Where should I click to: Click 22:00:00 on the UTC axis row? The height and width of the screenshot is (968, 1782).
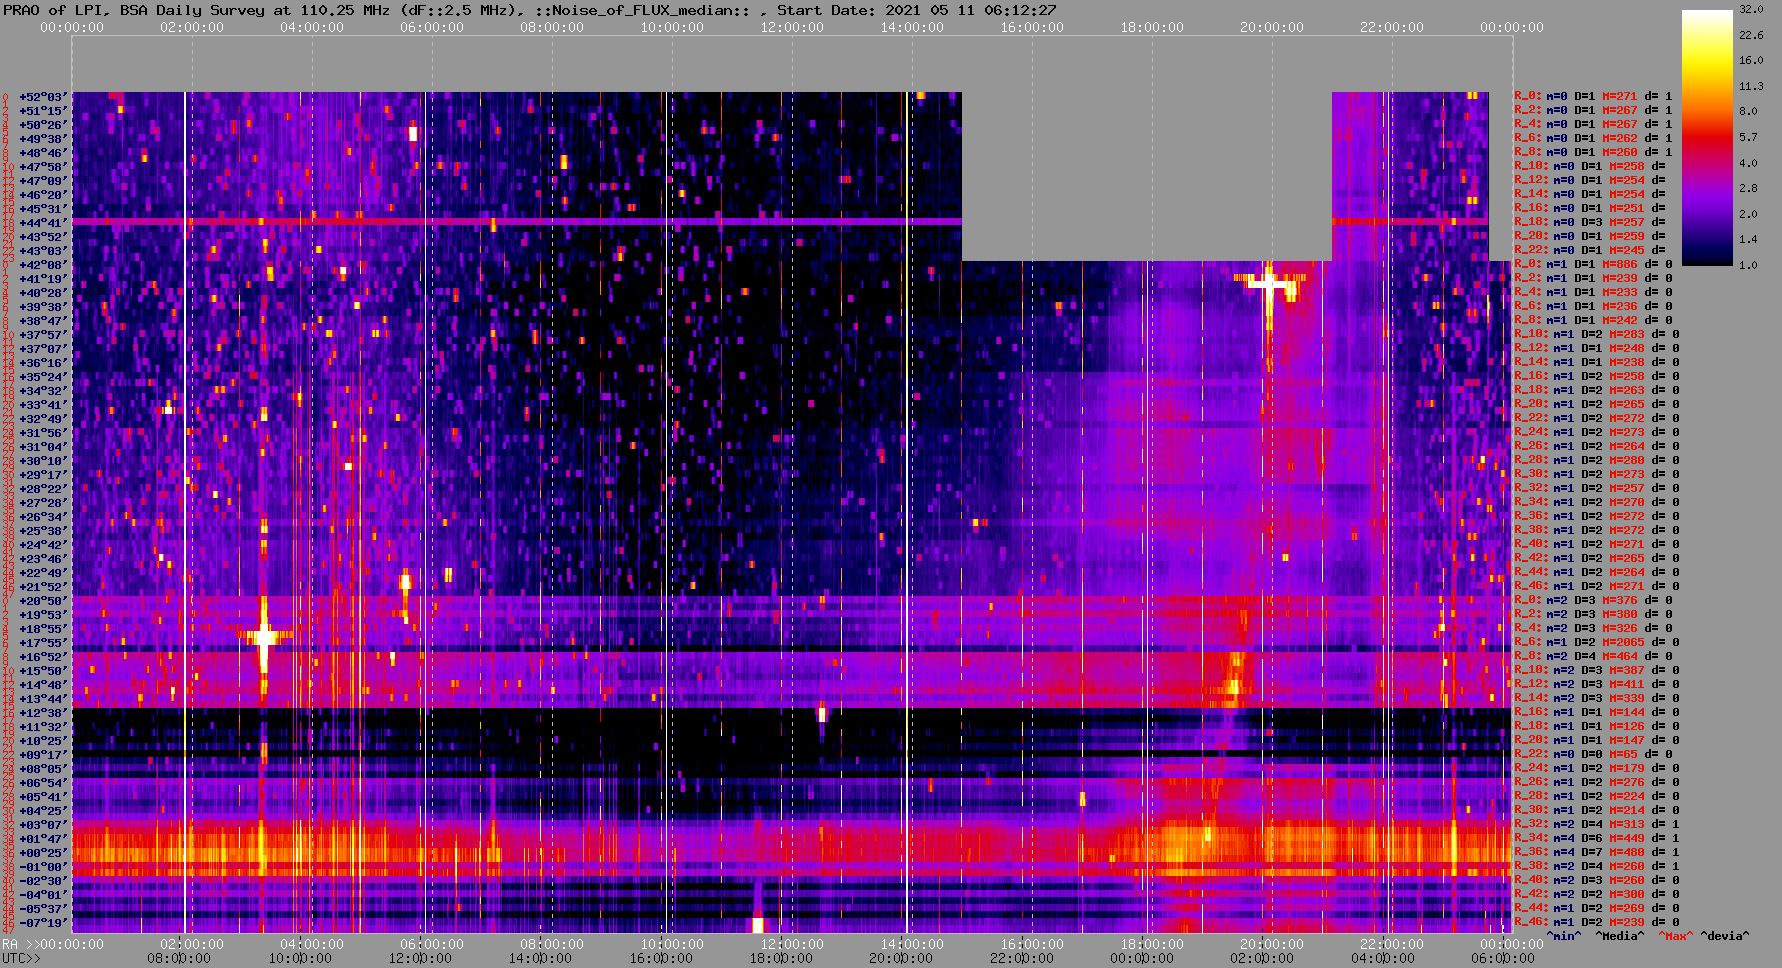1022,958
